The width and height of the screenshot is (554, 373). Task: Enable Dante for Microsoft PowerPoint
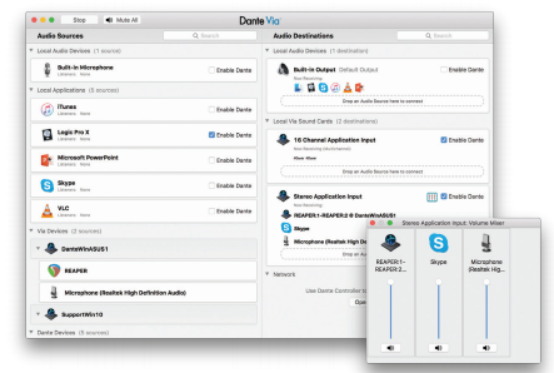(212, 160)
